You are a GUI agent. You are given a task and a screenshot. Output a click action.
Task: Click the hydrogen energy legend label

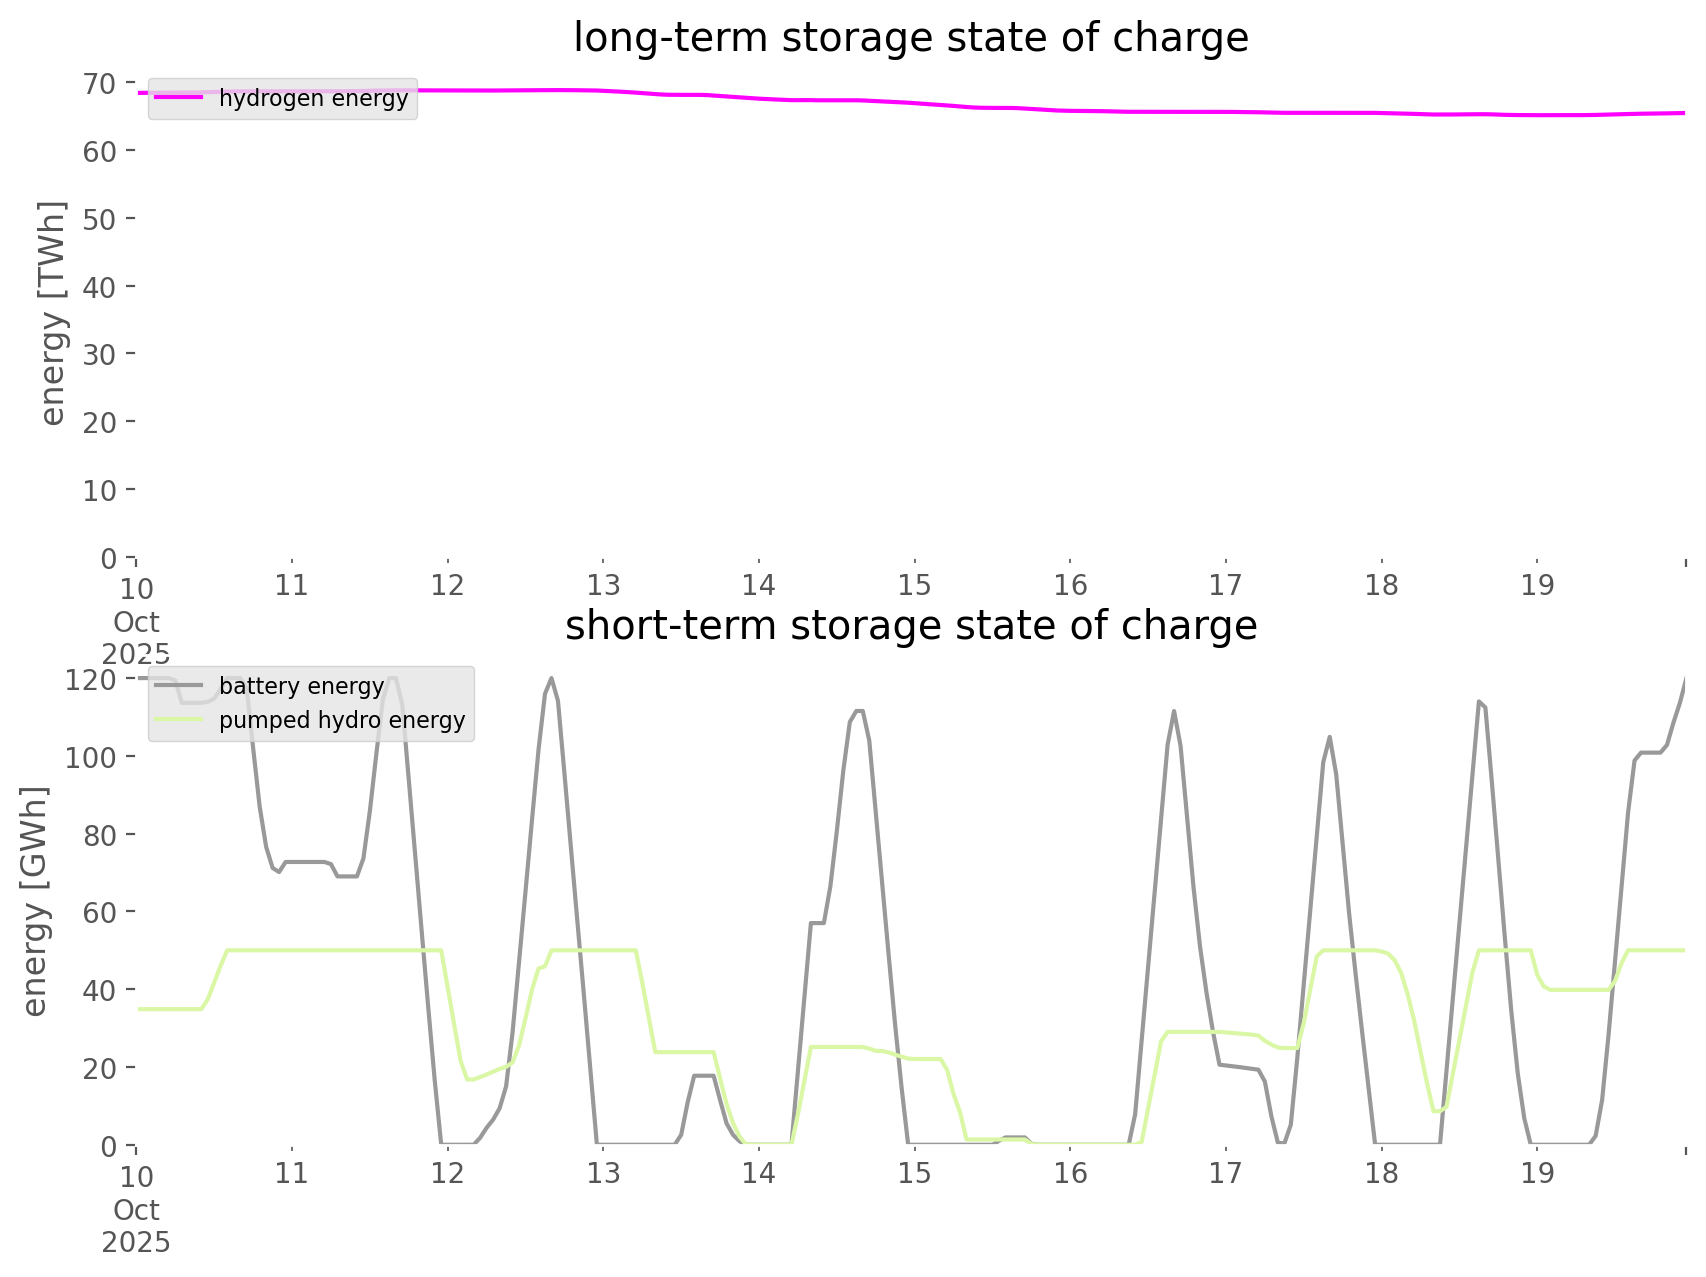313,98
